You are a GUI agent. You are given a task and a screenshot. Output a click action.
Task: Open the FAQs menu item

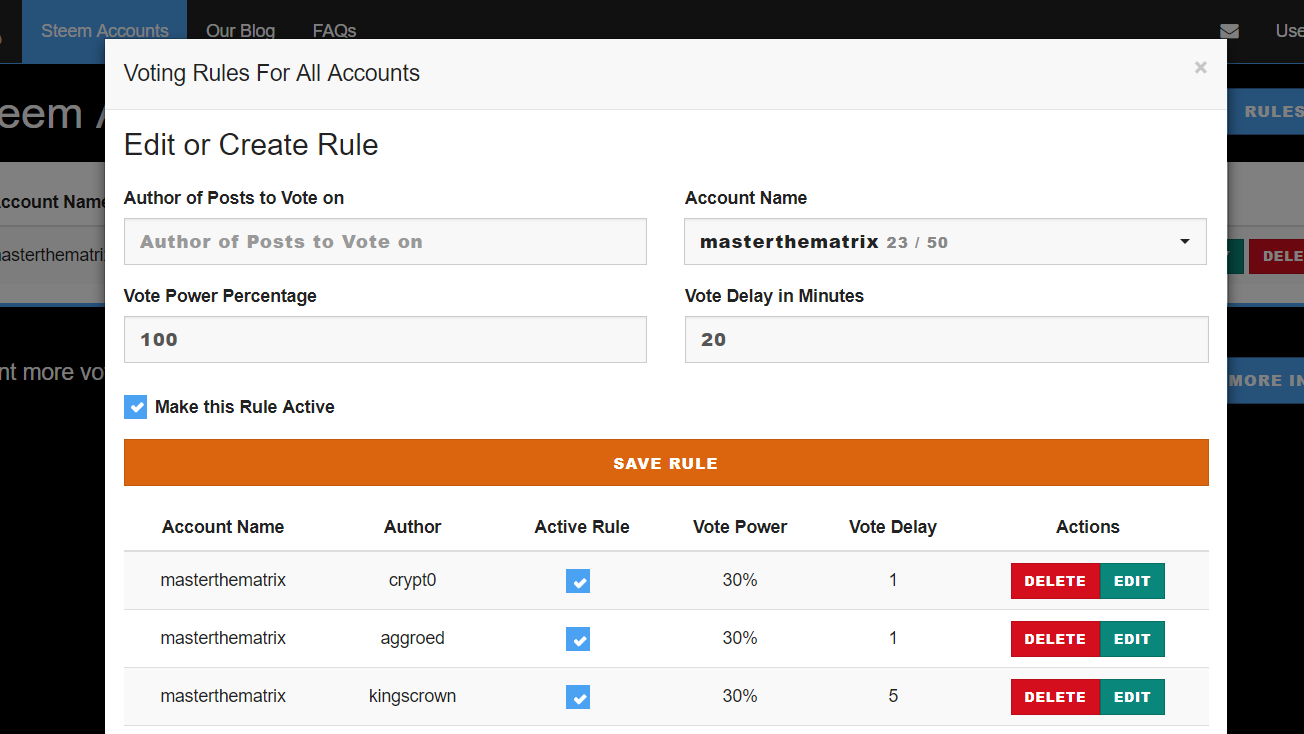[334, 31]
